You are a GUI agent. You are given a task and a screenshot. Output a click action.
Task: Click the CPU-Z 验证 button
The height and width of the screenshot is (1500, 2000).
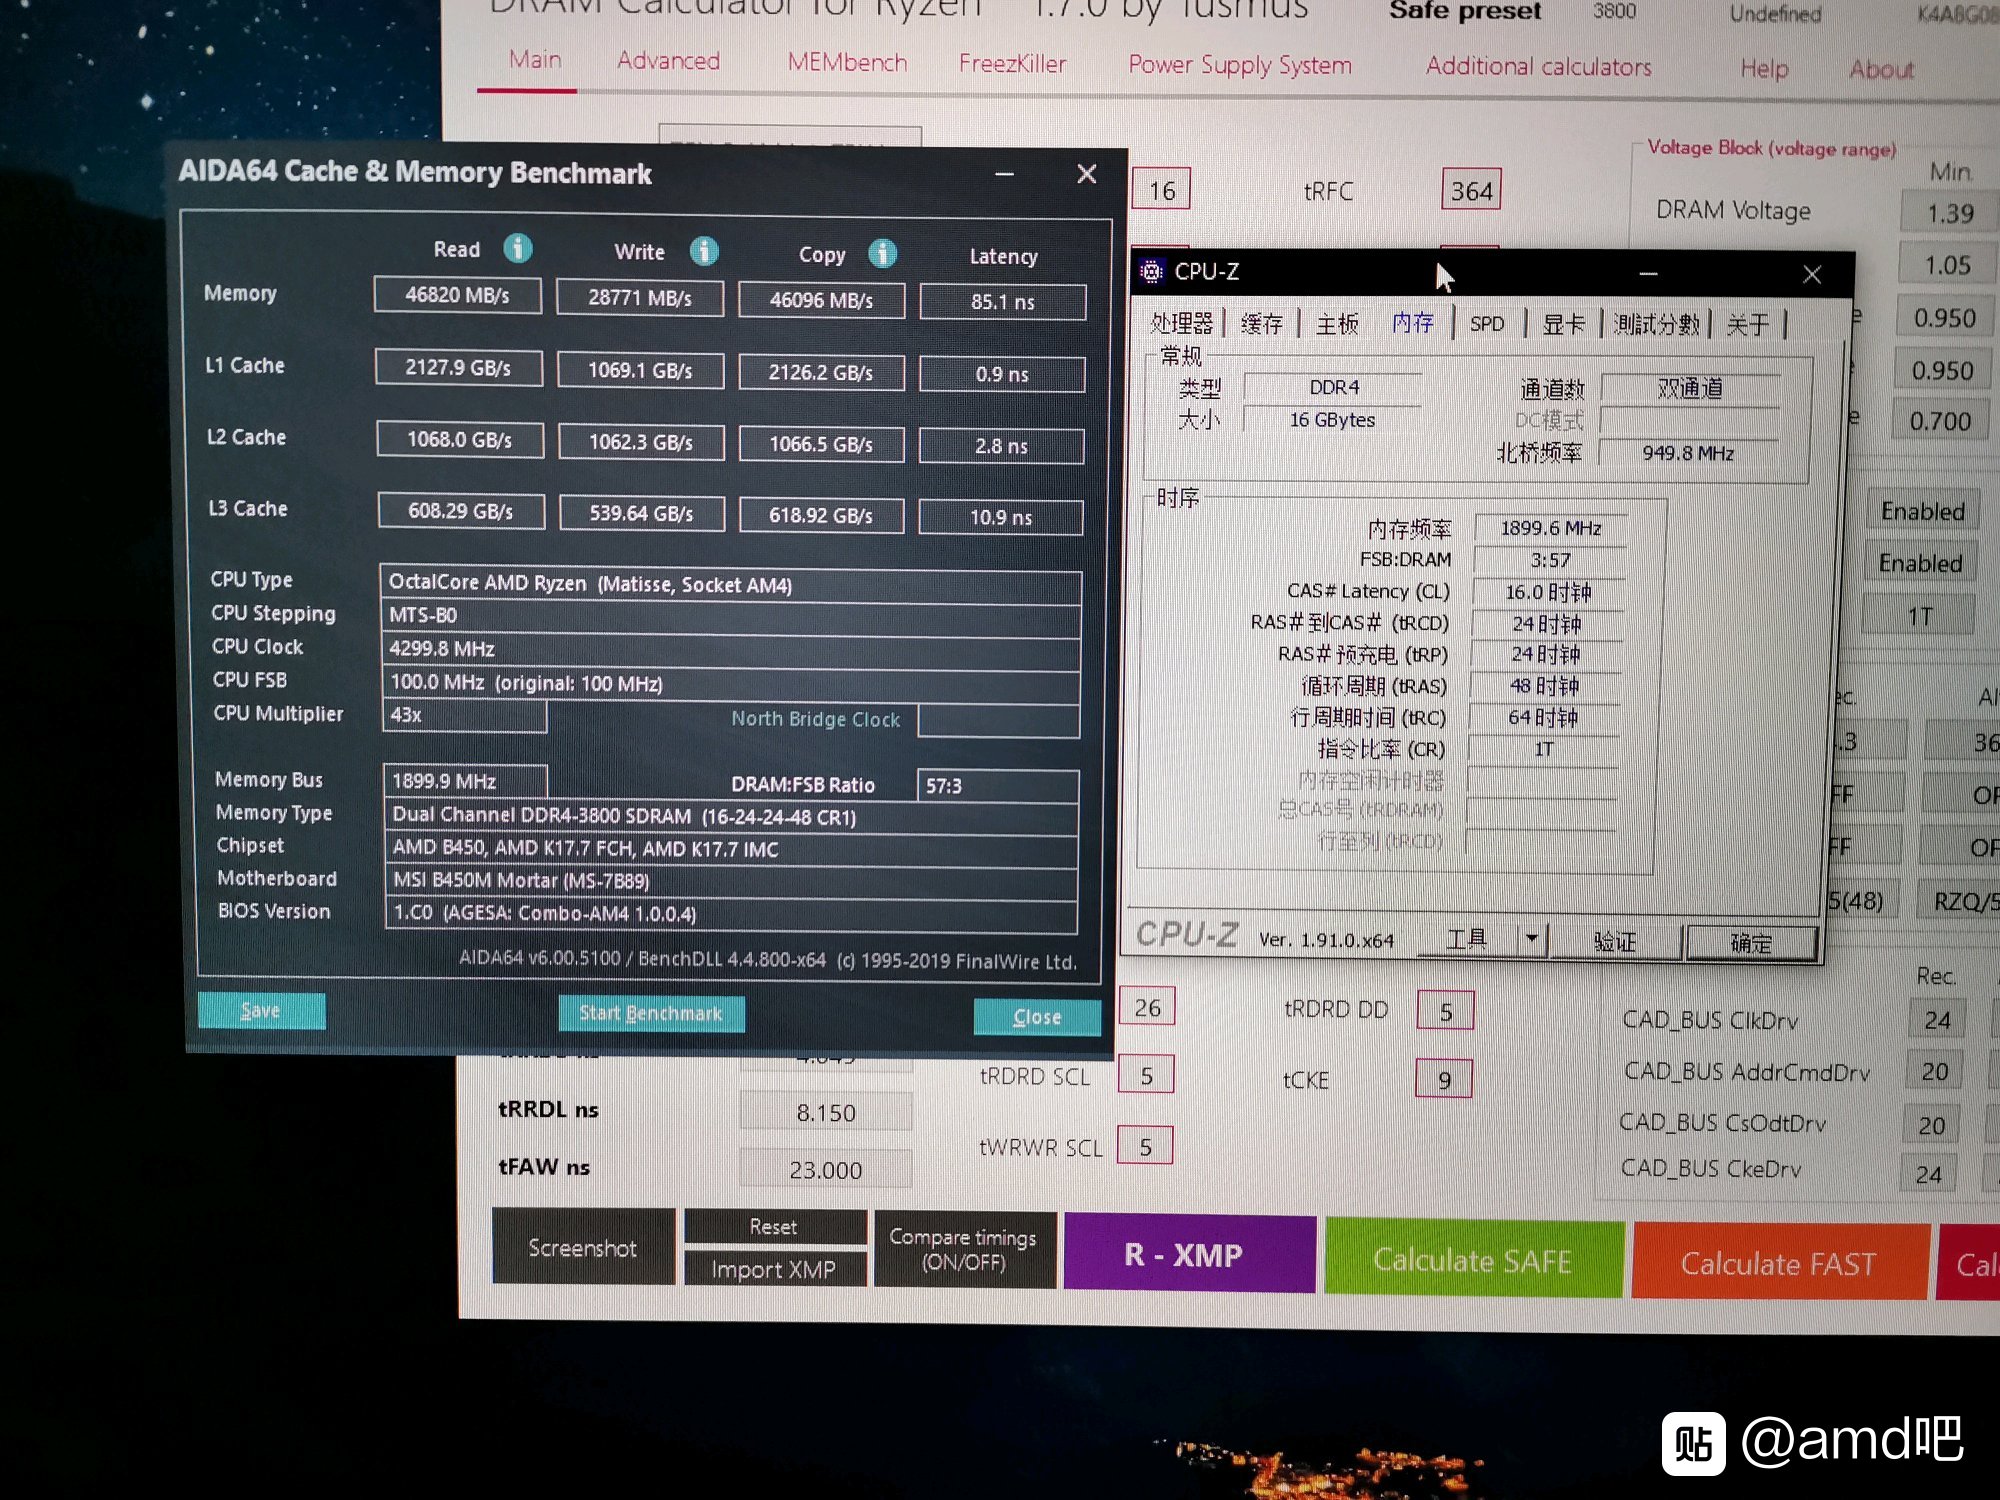tap(1614, 941)
